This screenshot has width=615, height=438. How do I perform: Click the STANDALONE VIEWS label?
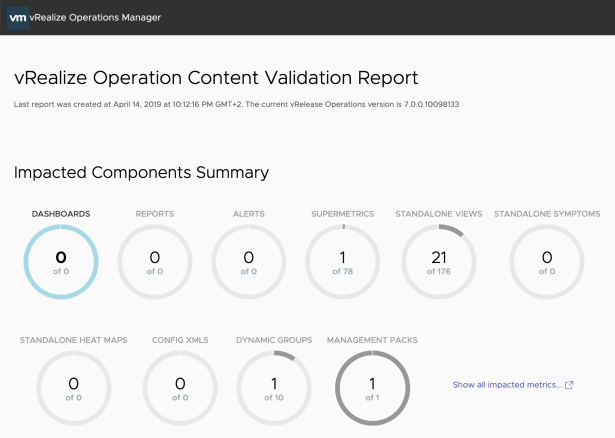coord(439,214)
